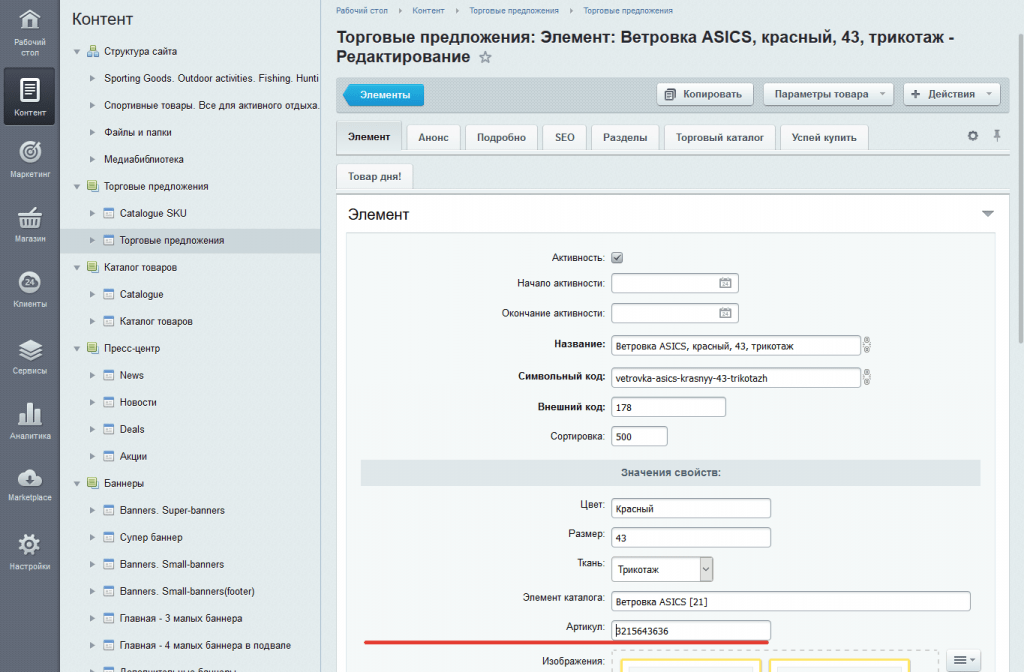
Task: Expand the Catalogue SKU tree item
Action: 93,213
